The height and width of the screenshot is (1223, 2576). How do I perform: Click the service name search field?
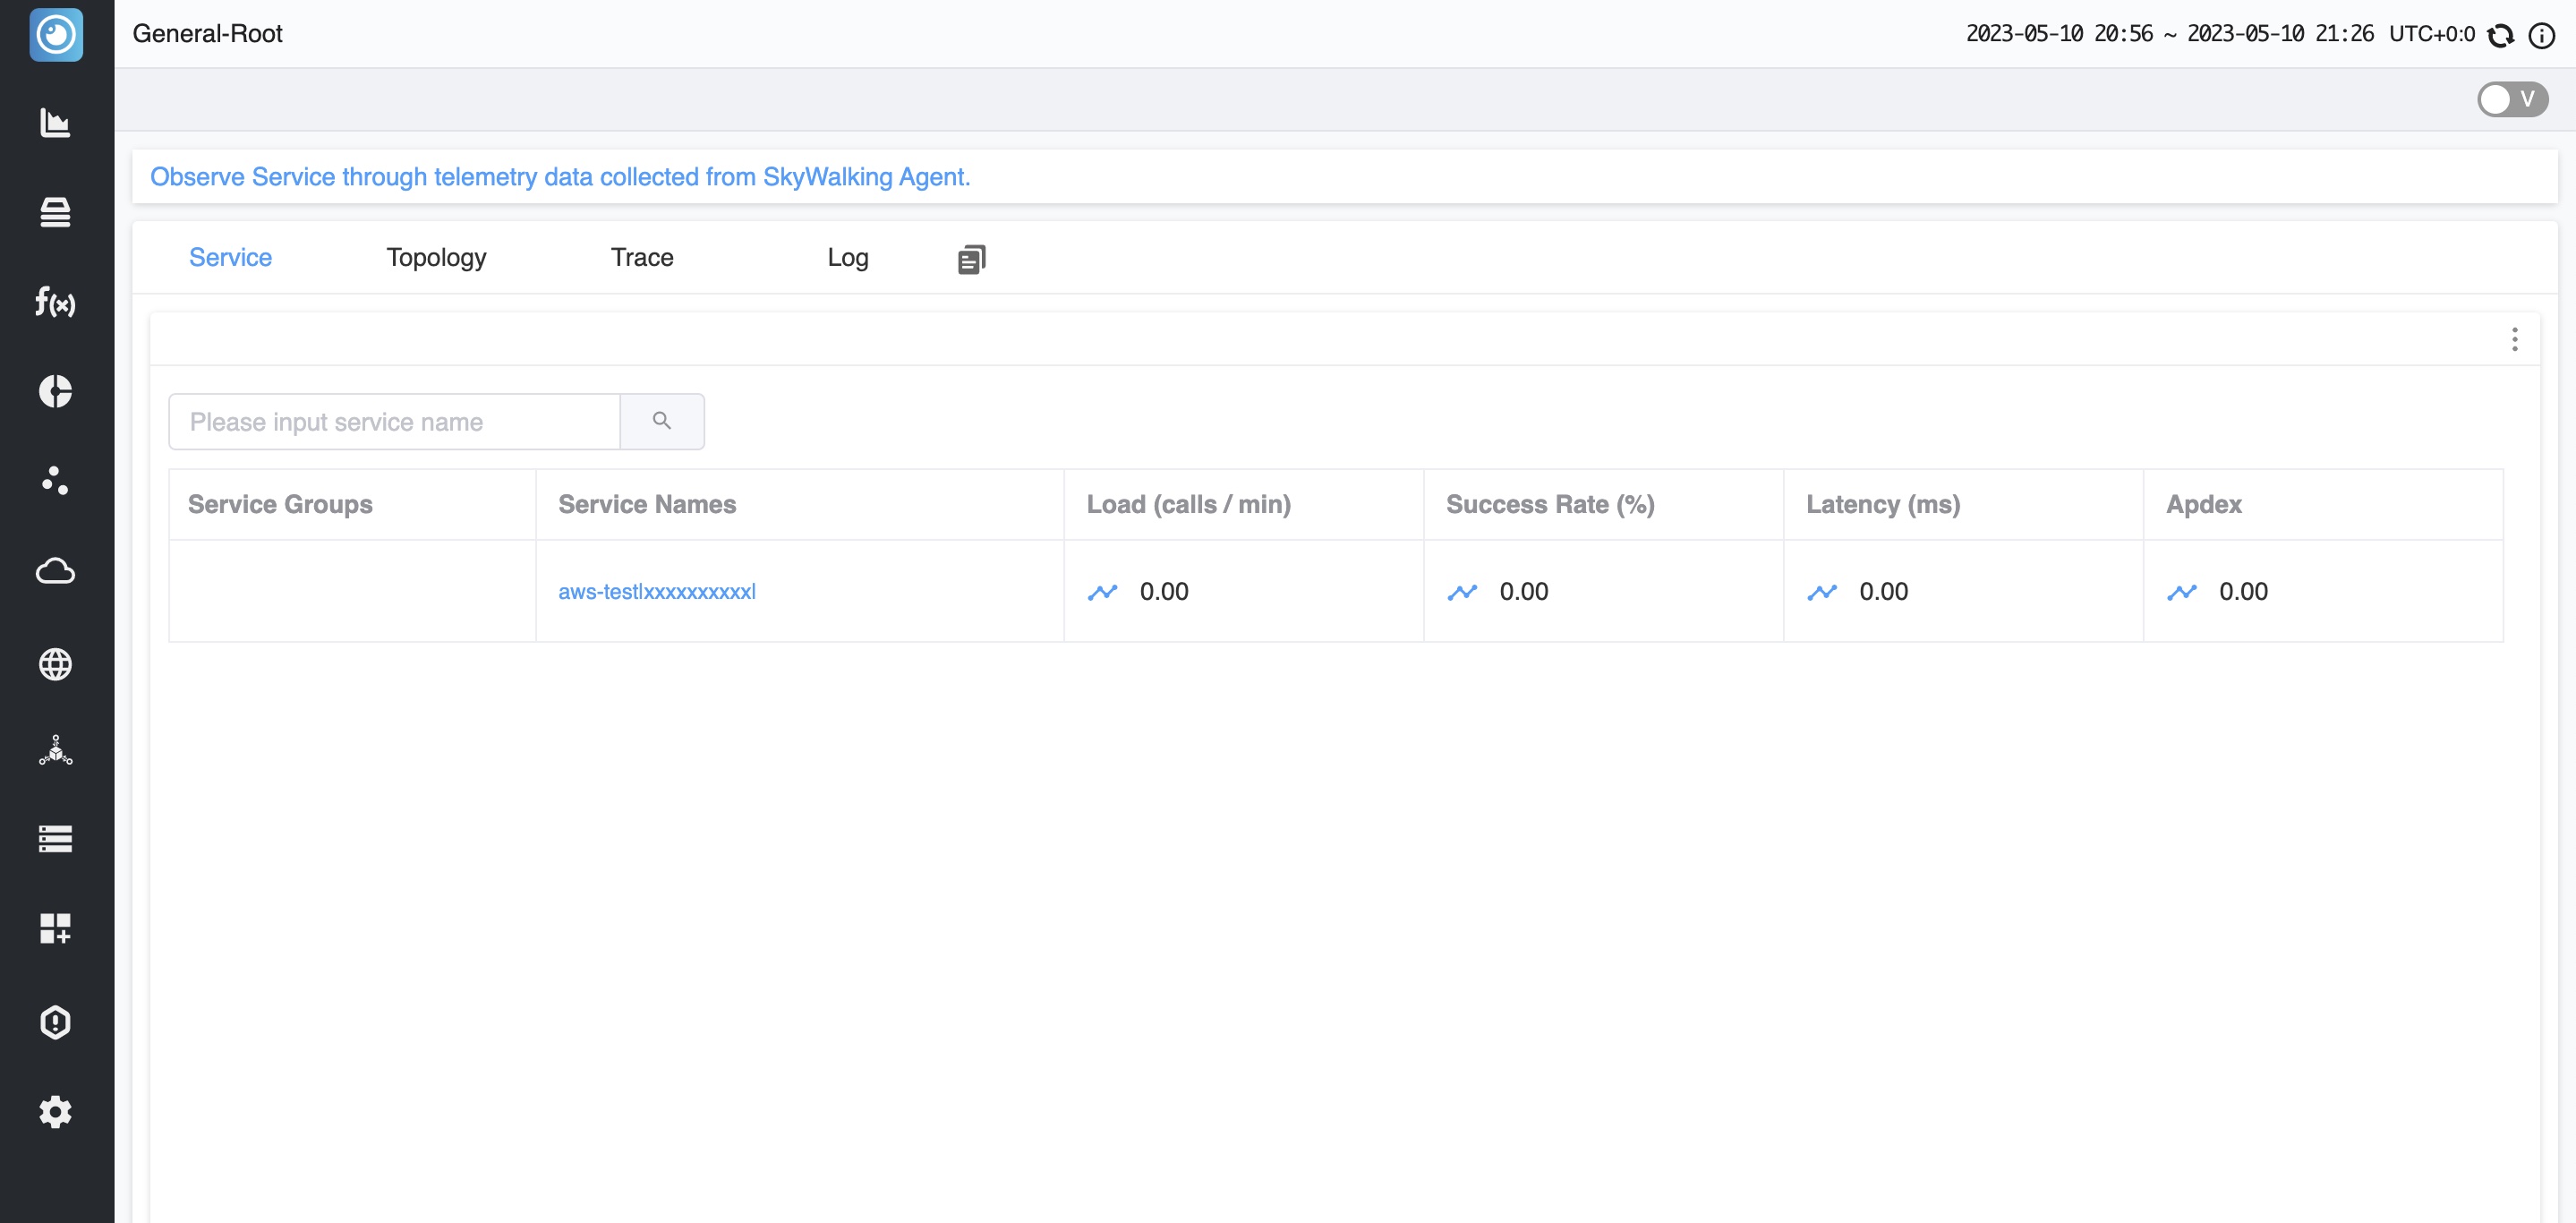(x=394, y=421)
